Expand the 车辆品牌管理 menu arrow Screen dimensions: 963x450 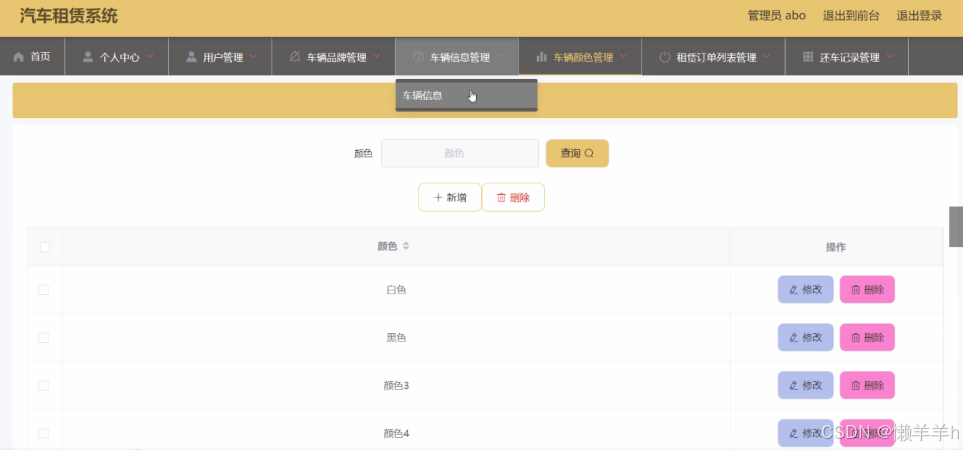coord(377,56)
